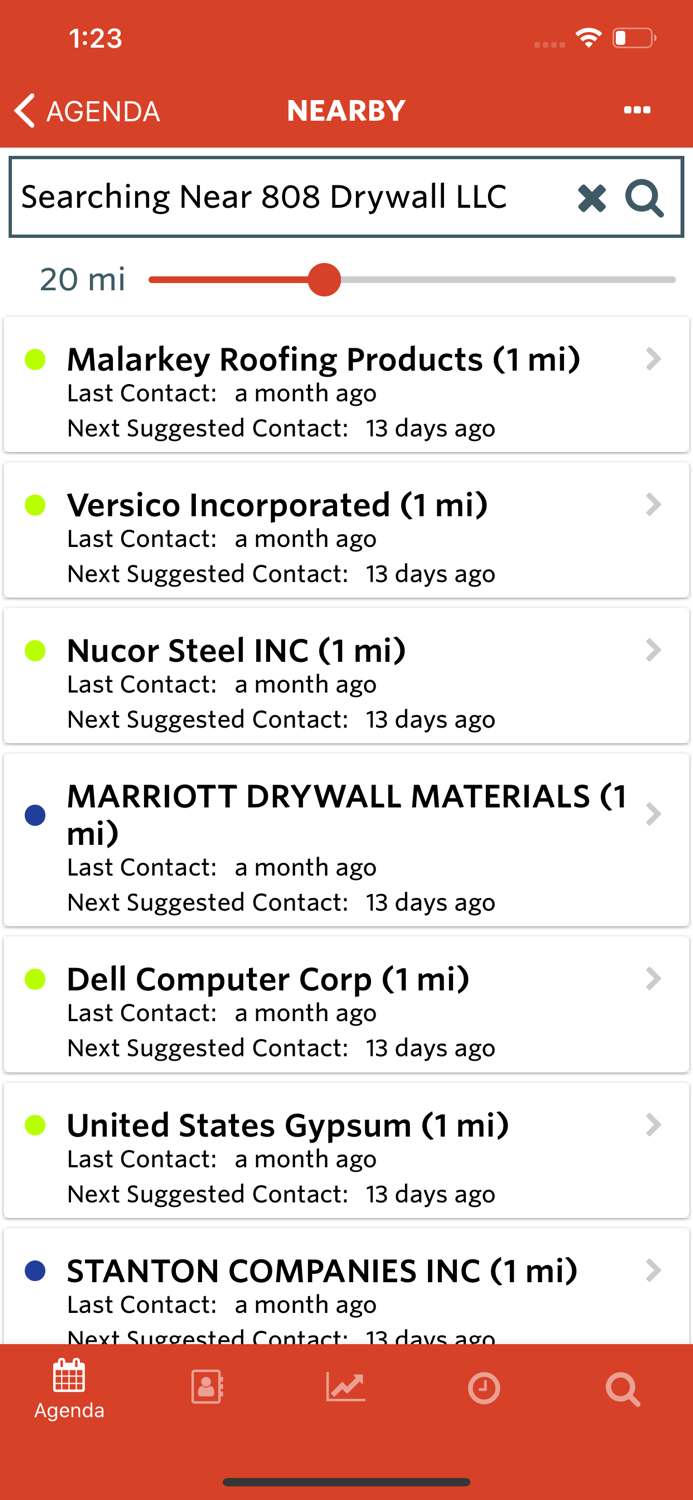Trigger search with the magnifier icon in search bar

(644, 197)
